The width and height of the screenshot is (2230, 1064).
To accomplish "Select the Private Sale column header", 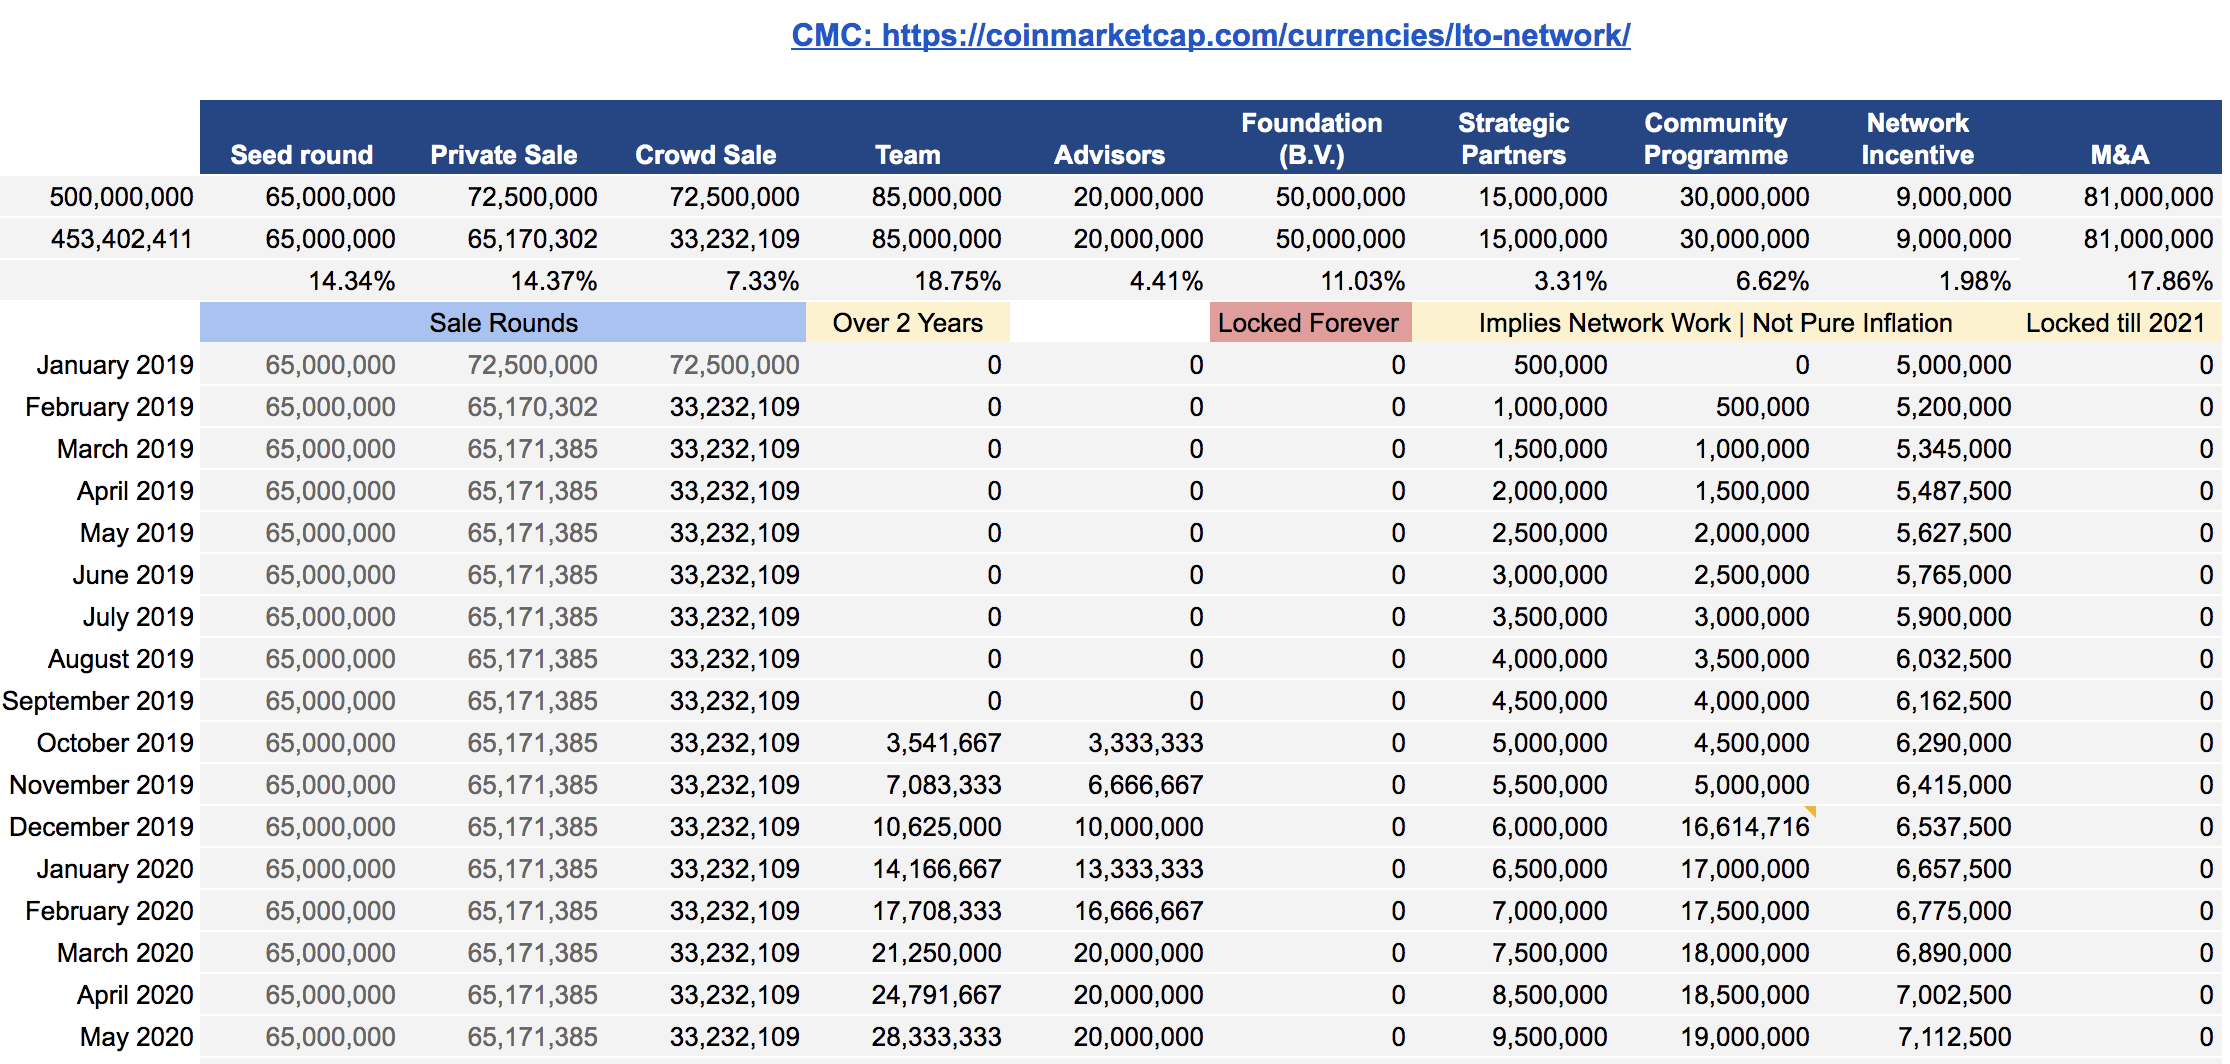I will (504, 155).
